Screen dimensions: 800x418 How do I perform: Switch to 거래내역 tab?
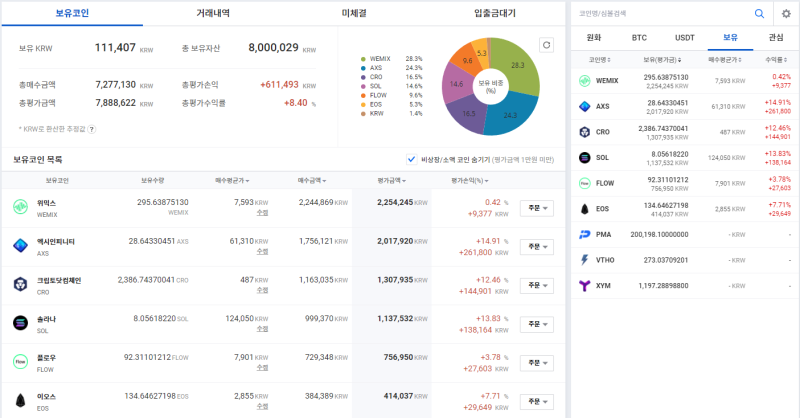[213, 13]
